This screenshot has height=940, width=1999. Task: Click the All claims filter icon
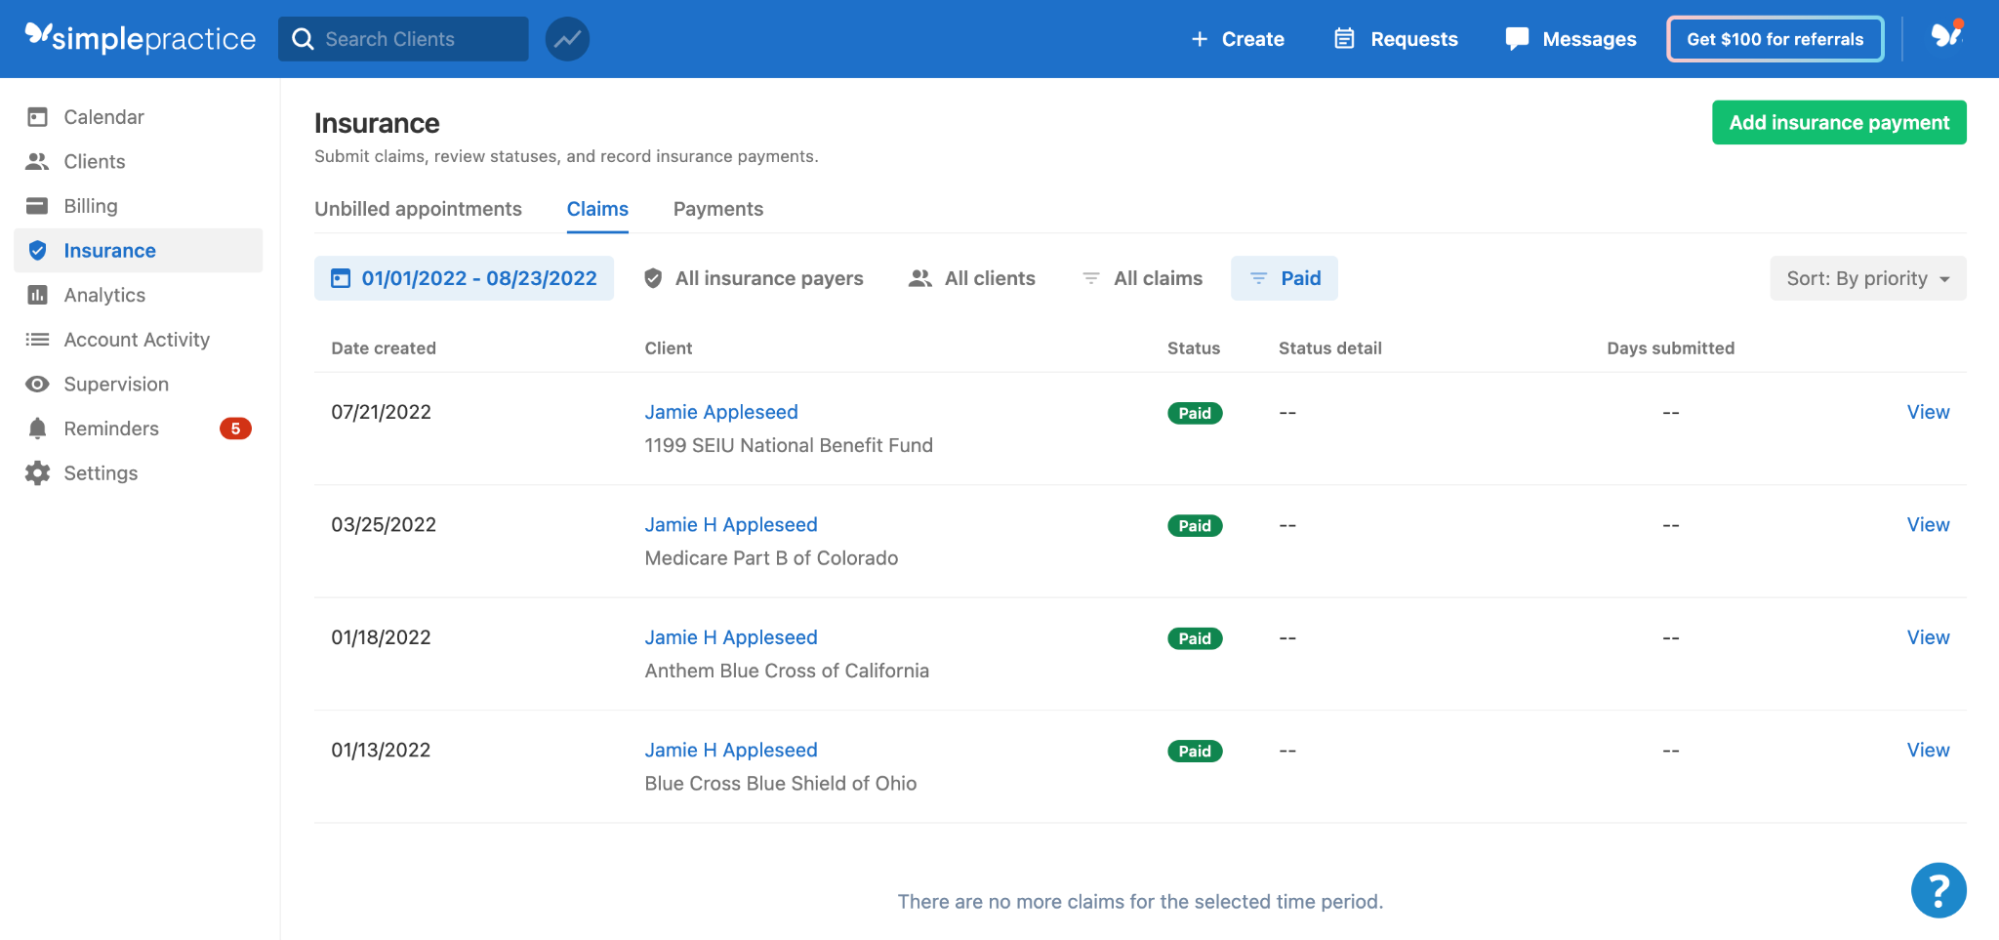pos(1091,278)
